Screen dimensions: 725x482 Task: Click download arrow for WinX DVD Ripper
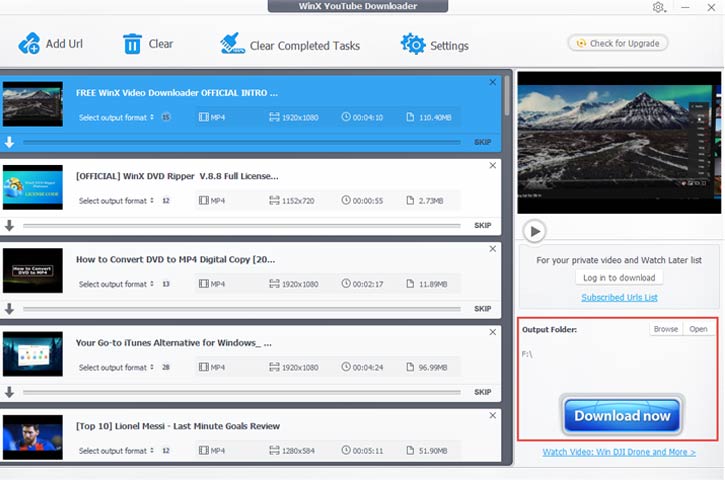coord(9,225)
